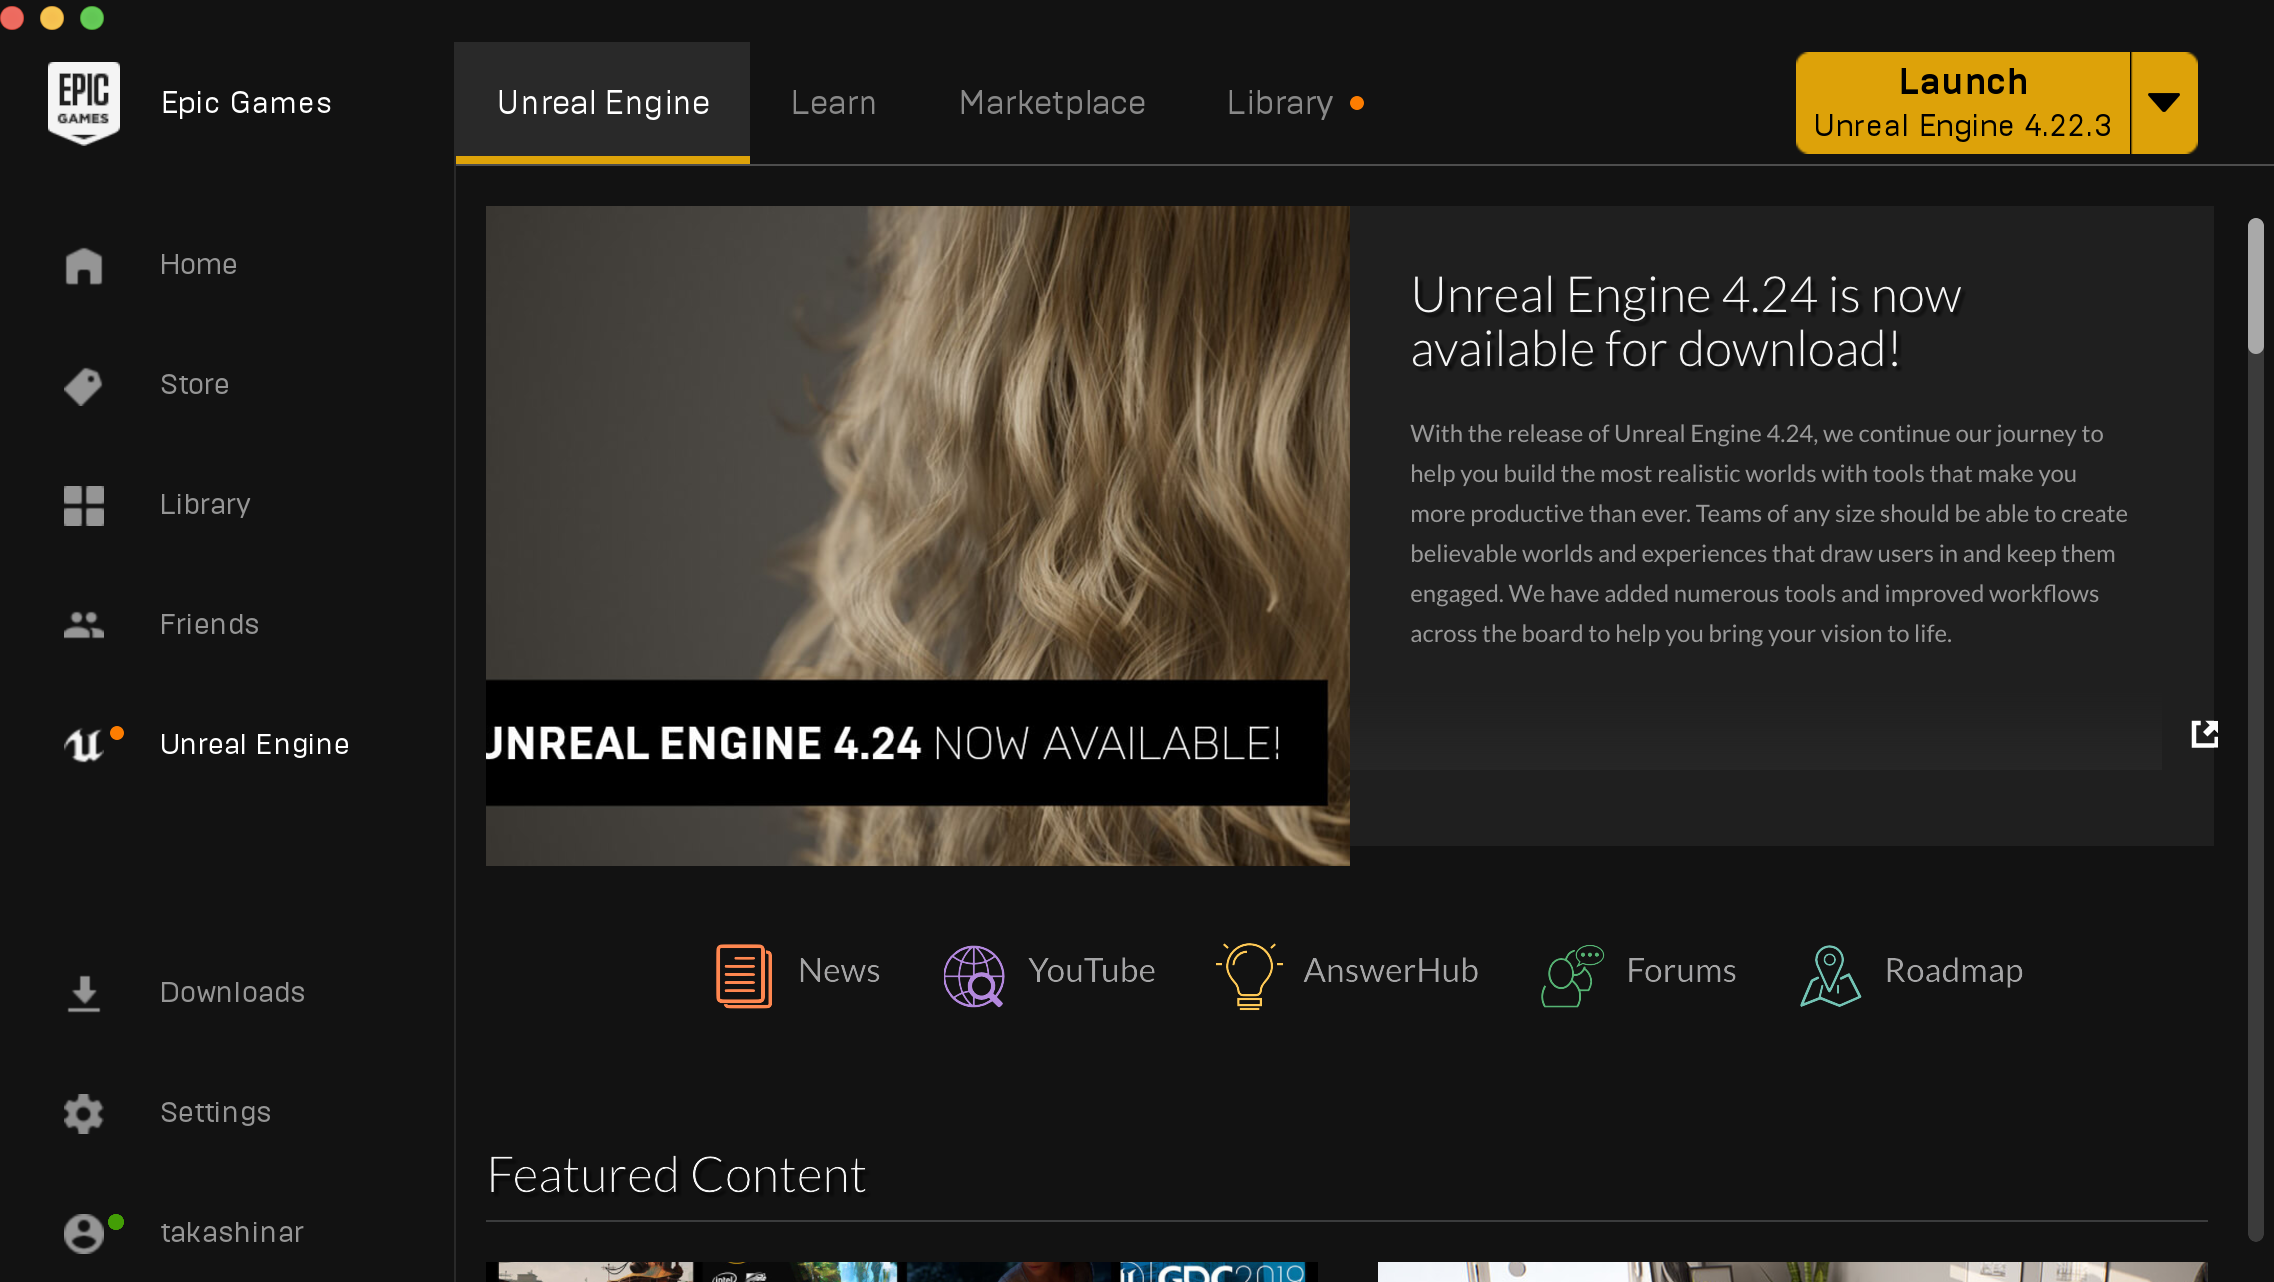Image resolution: width=2274 pixels, height=1282 pixels.
Task: Expand the Launch engine version dropdown arrow
Action: (x=2164, y=103)
